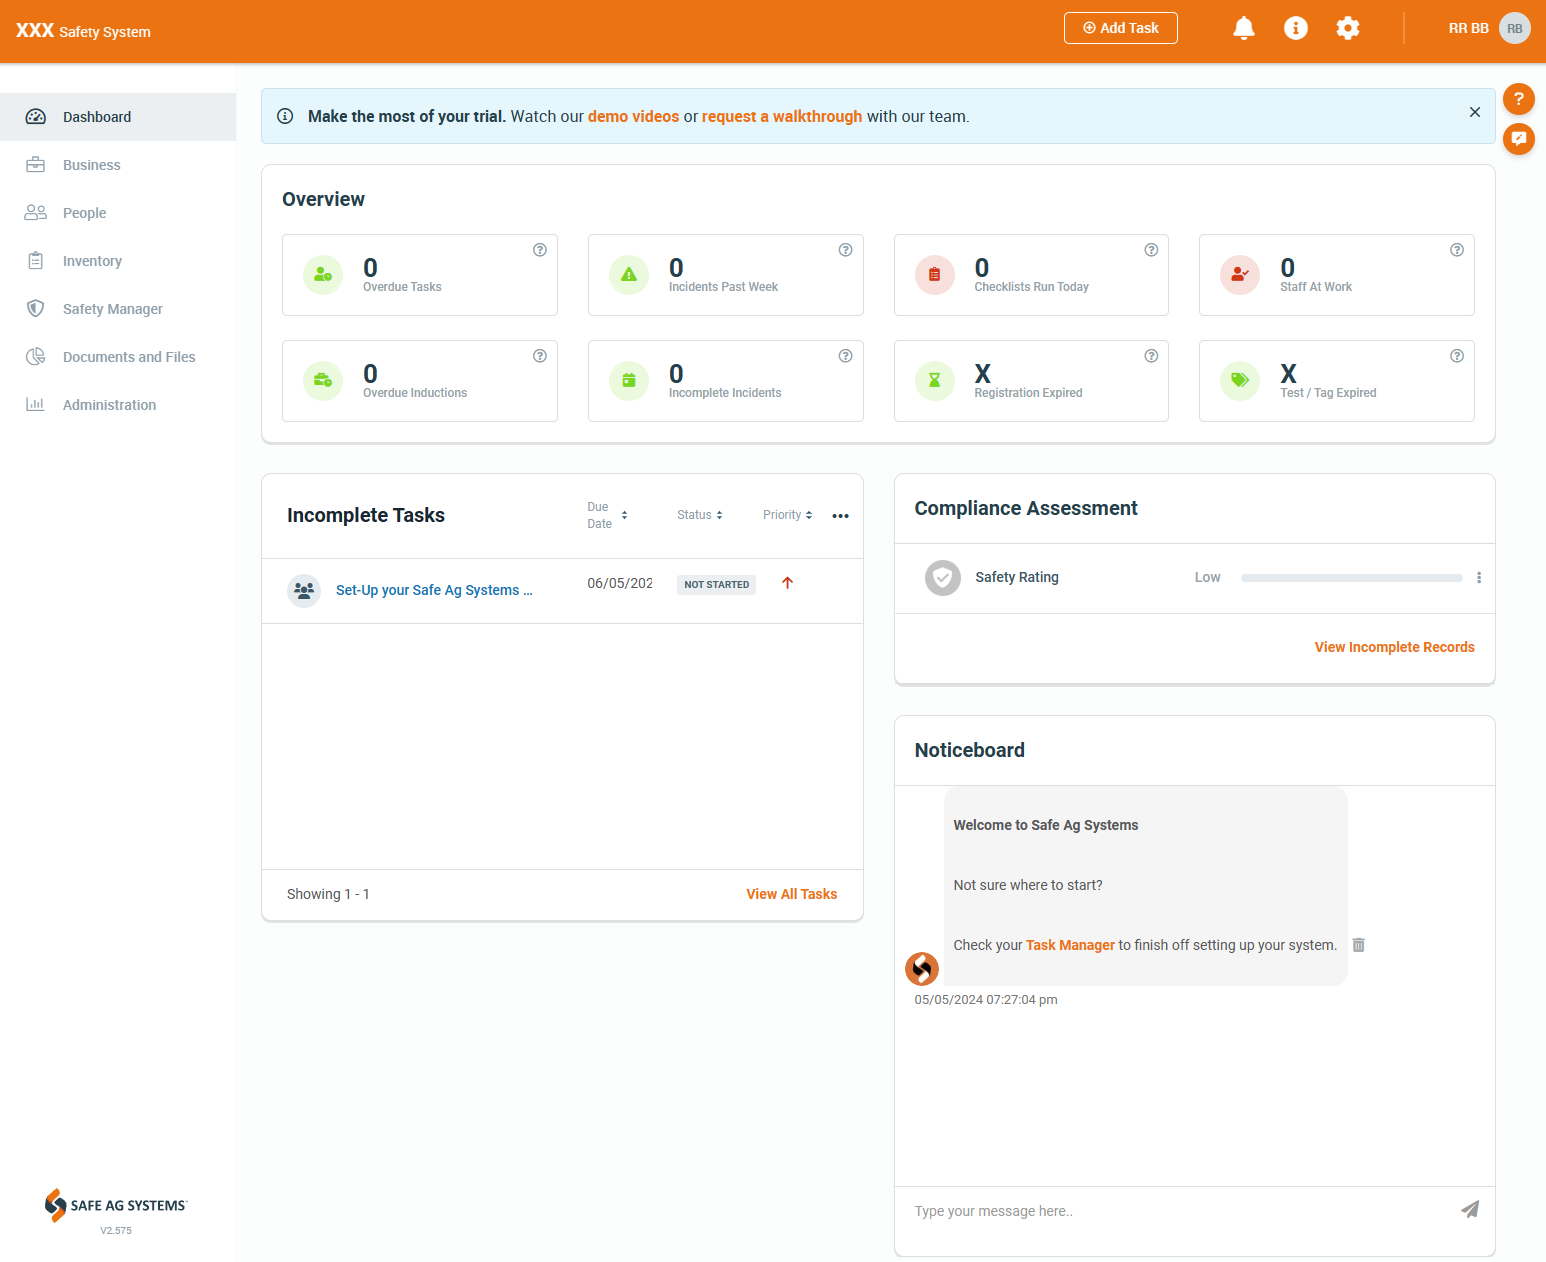This screenshot has height=1262, width=1546.
Task: Open the notifications bell icon
Action: coord(1243,28)
